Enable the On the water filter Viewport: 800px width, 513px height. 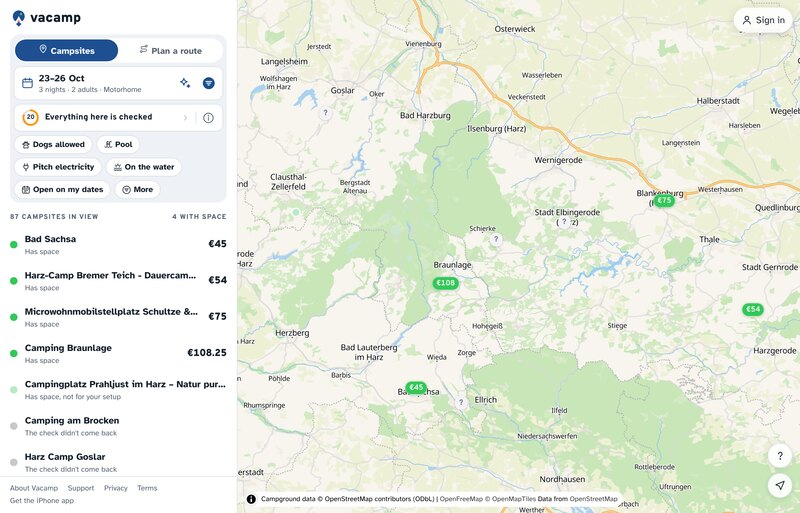144,167
